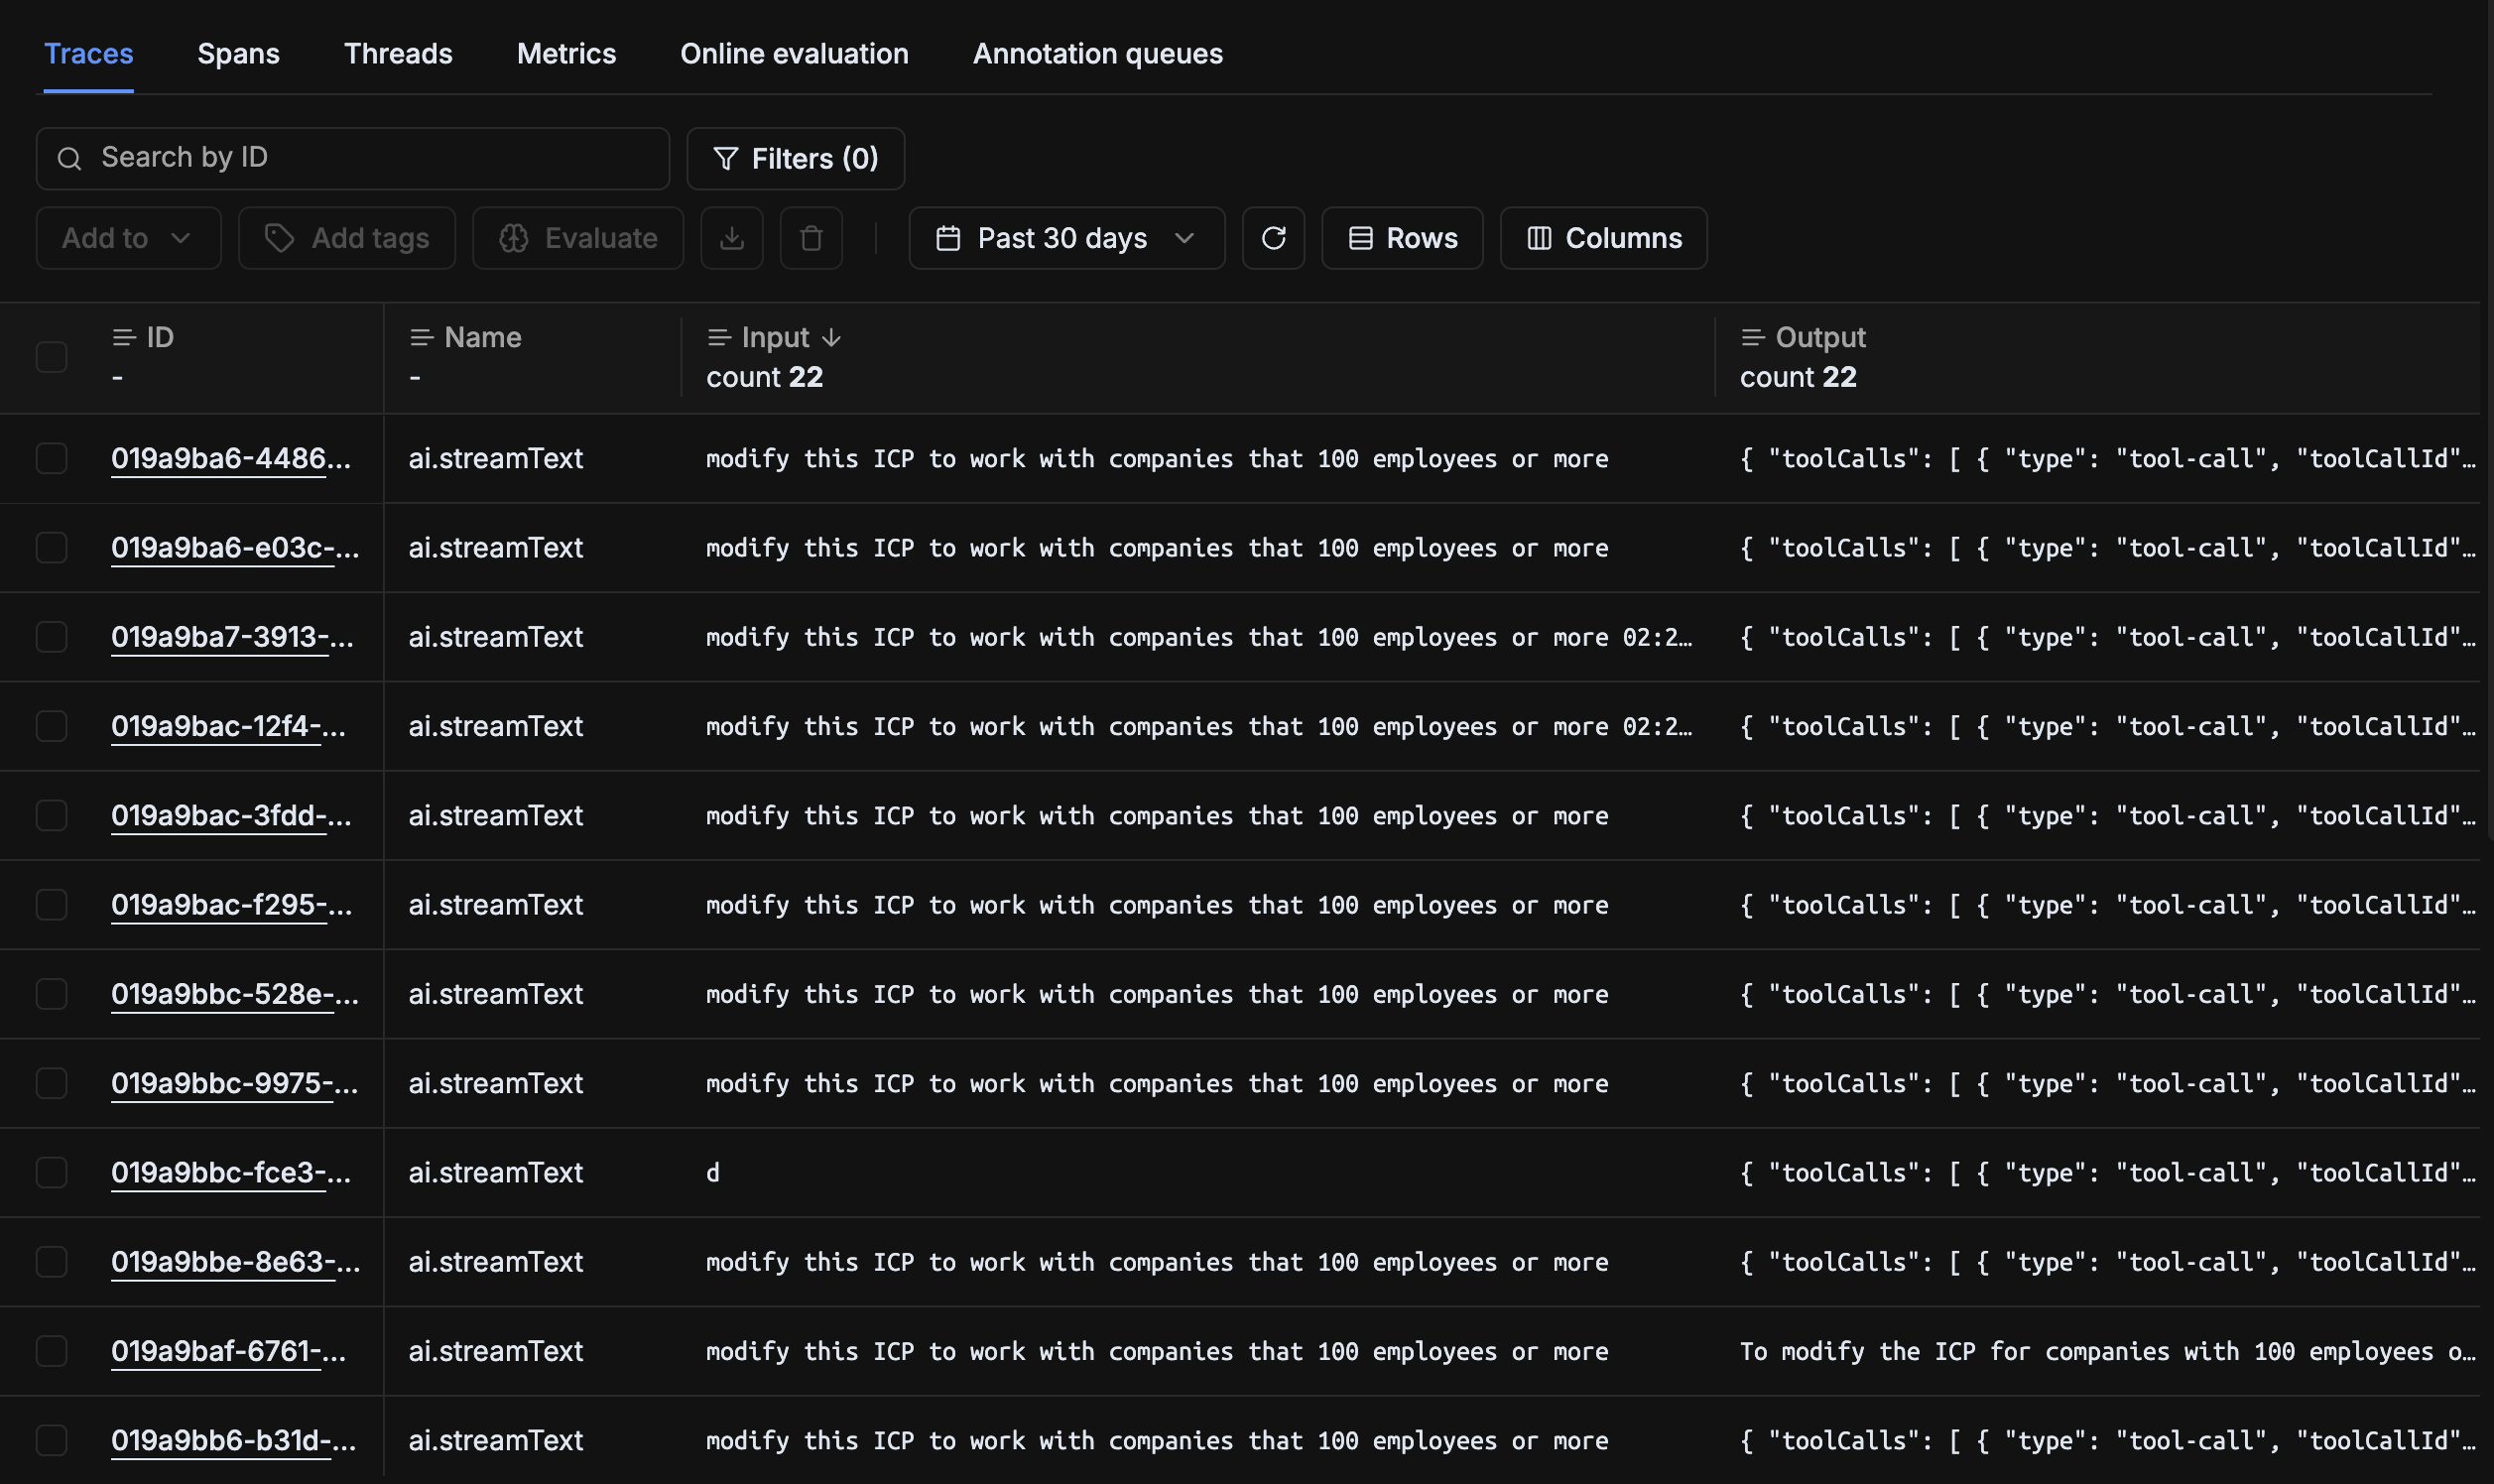Select checkbox for trace 019a9bbc-fce3
The image size is (2494, 1484).
click(51, 1172)
